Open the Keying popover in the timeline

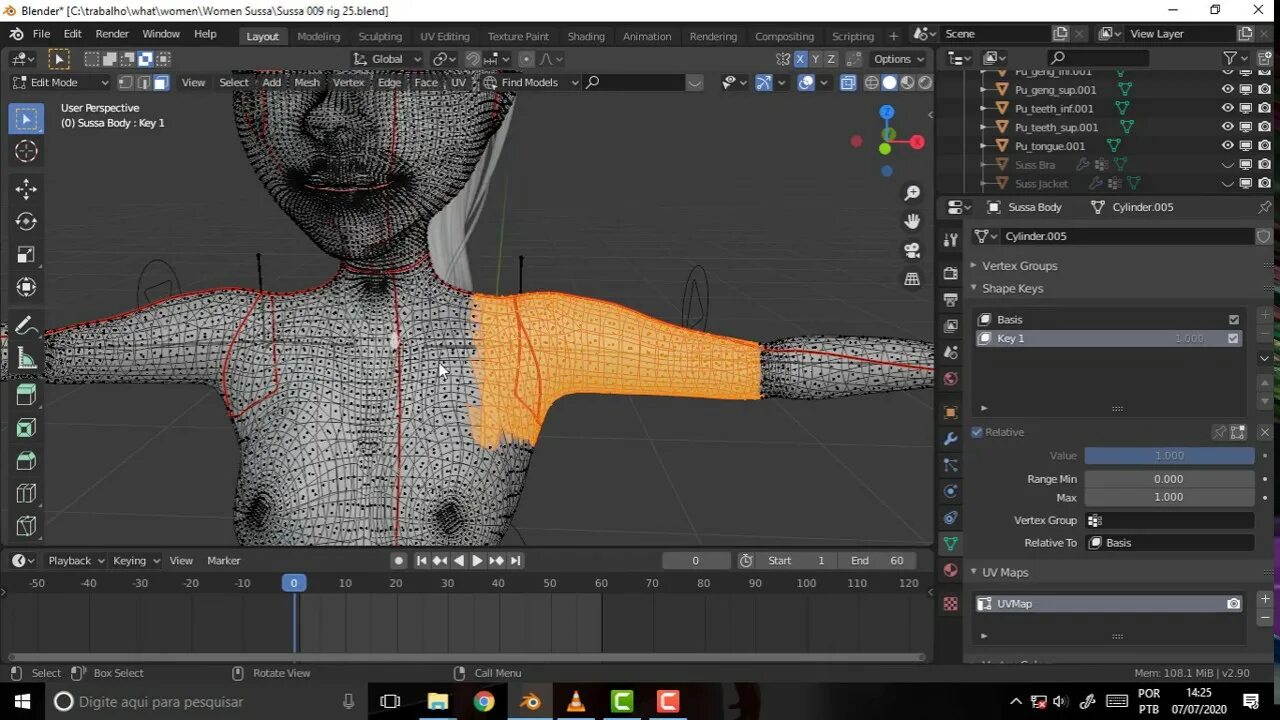[x=135, y=560]
